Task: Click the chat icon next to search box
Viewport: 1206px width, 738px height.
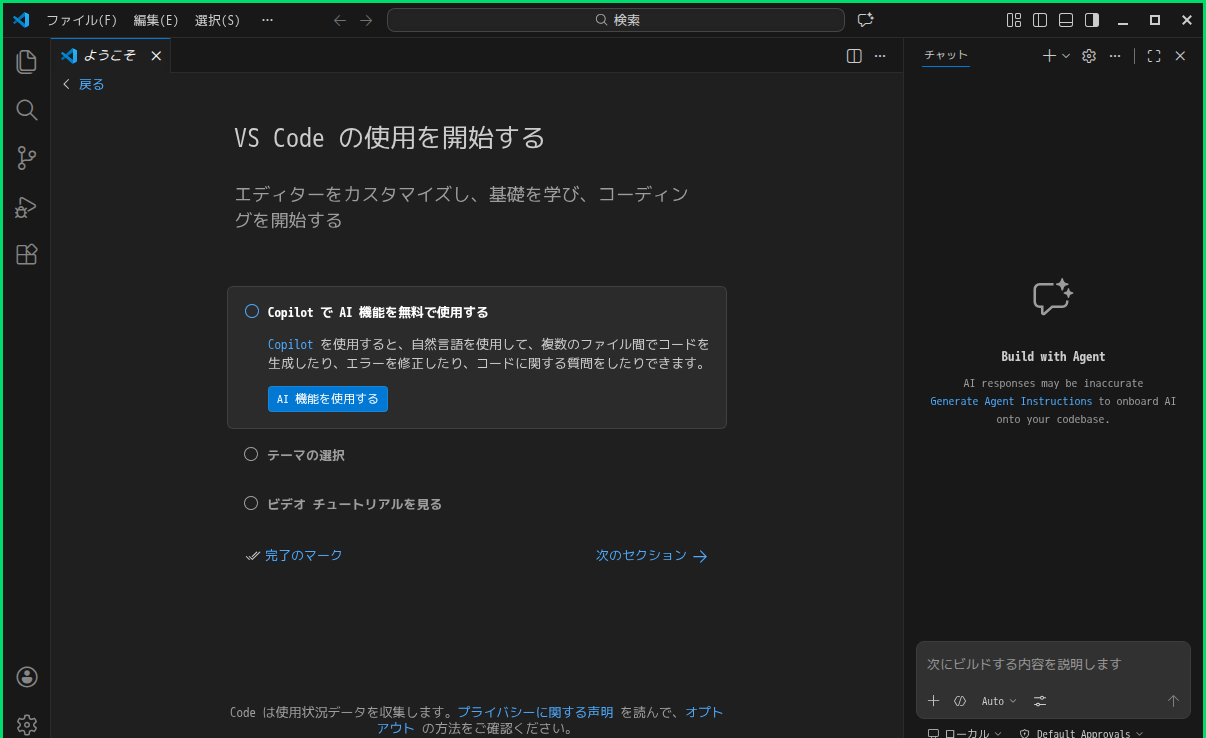Action: click(866, 20)
